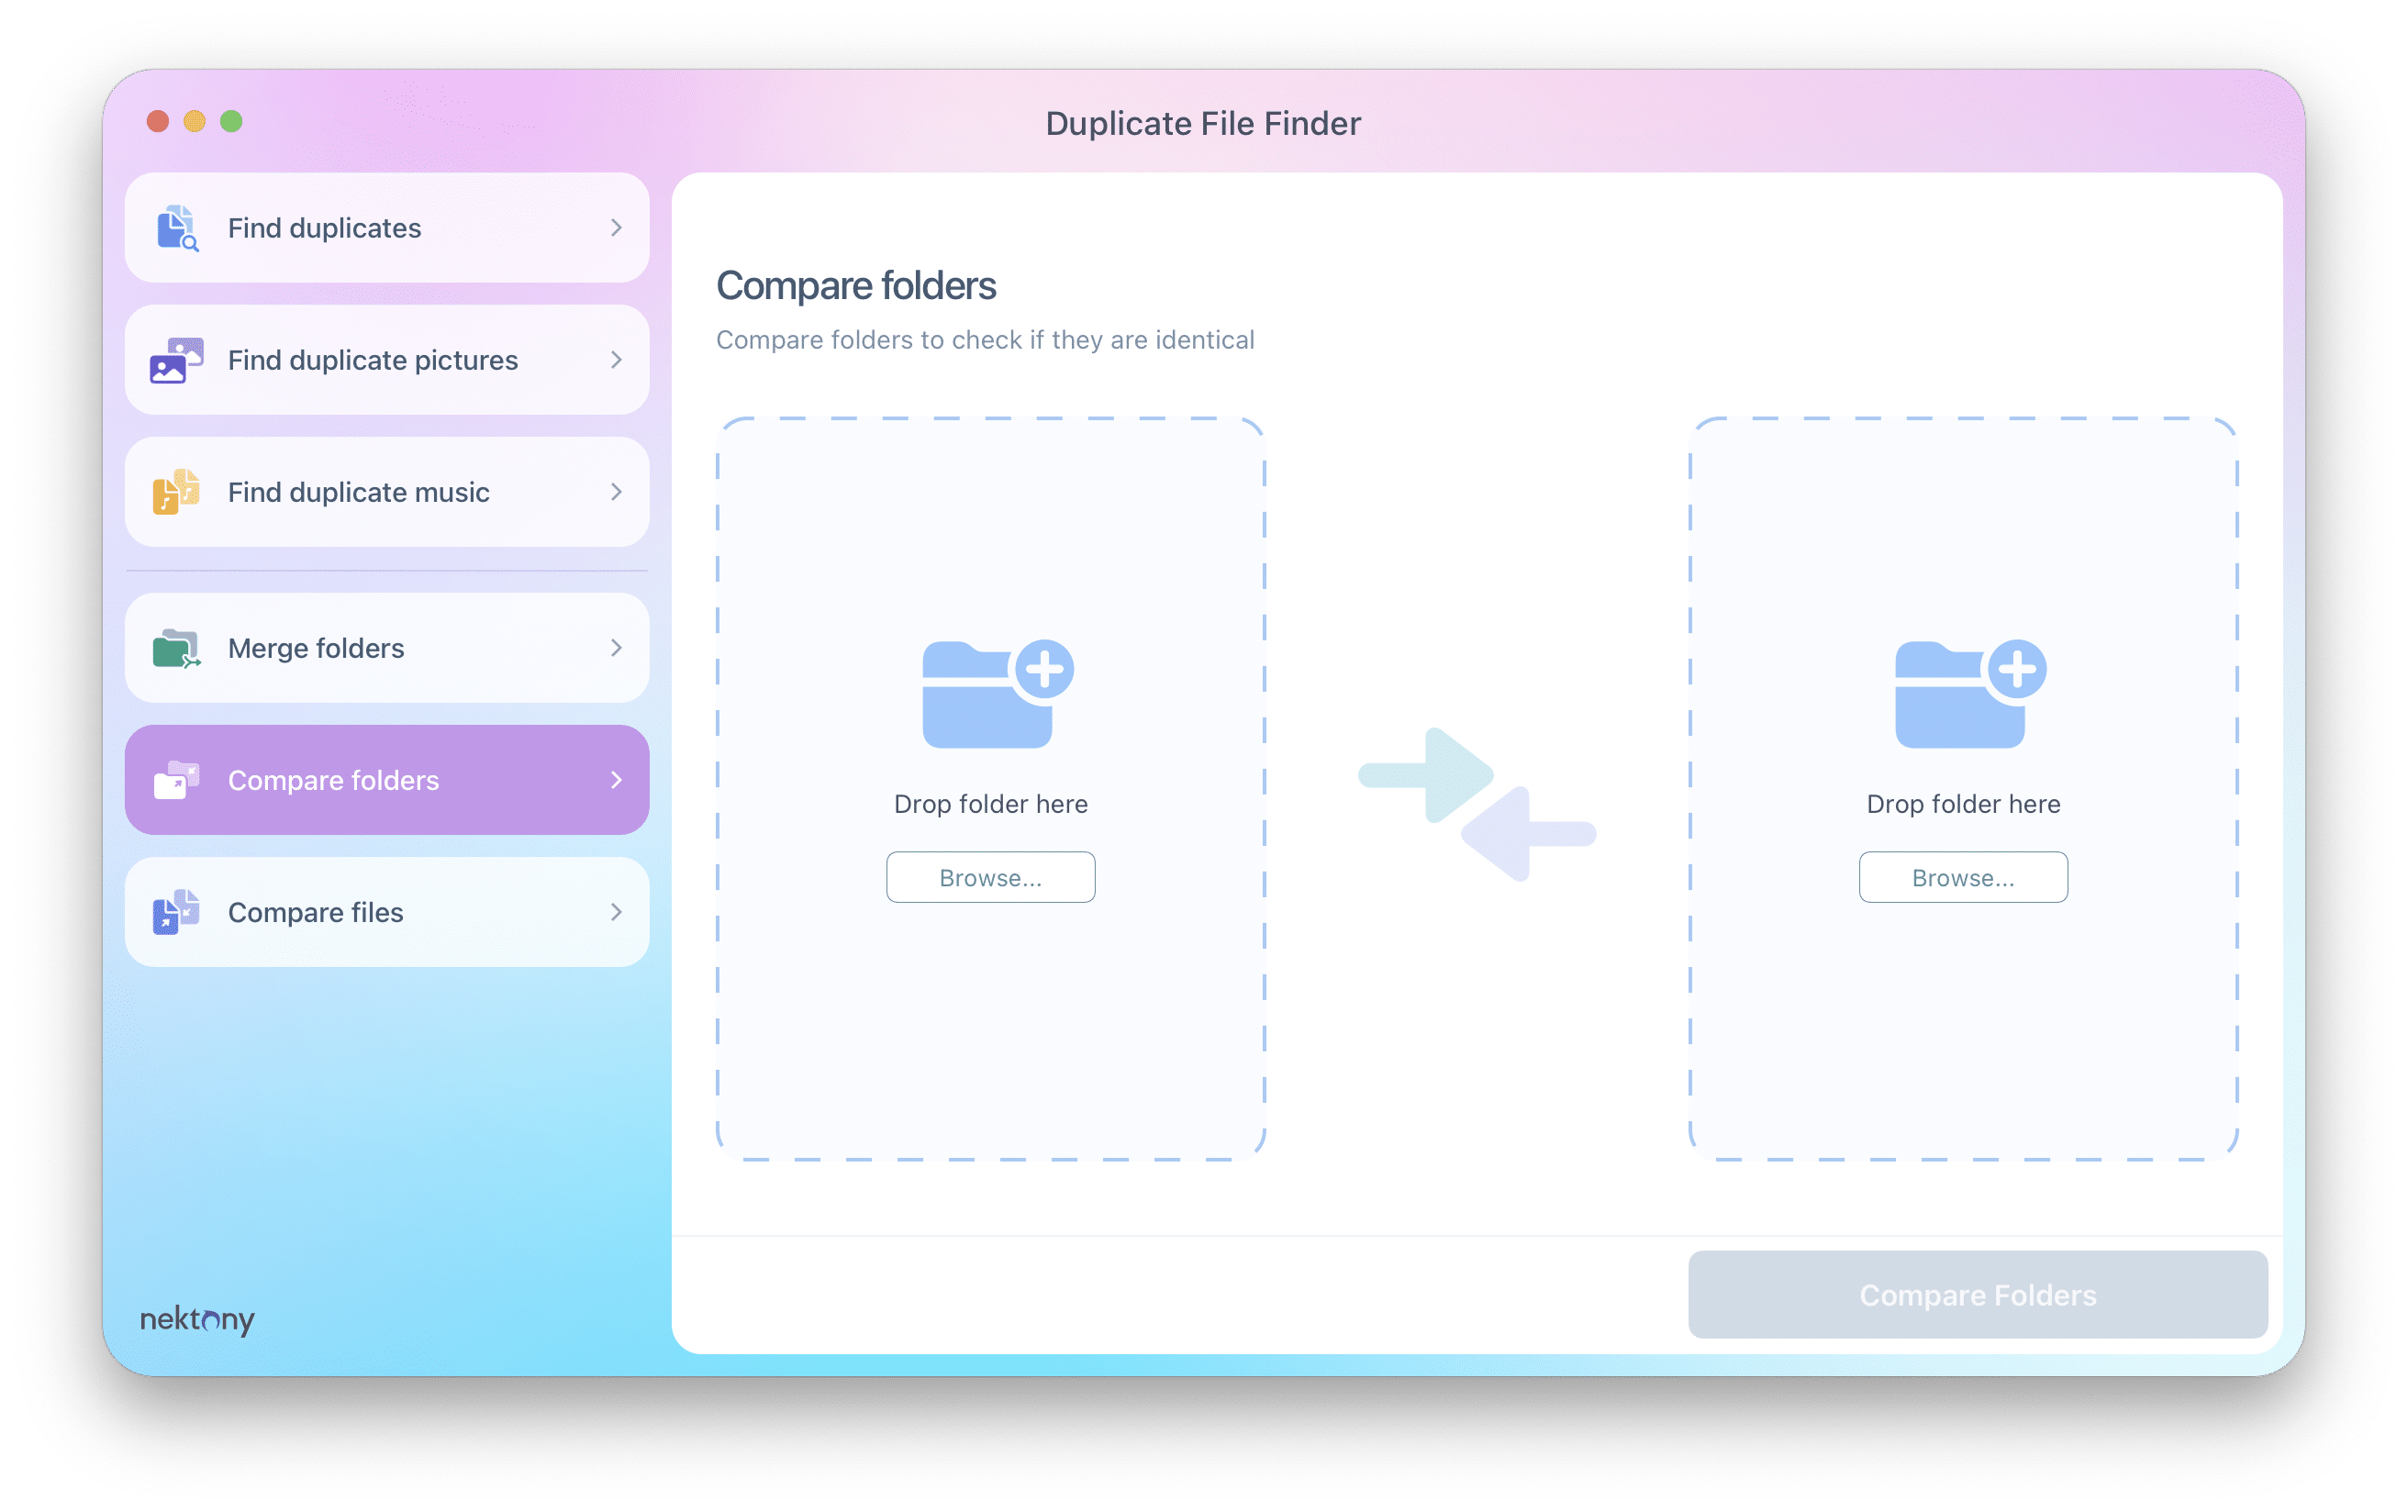Select Compare folders feature

[x=387, y=779]
